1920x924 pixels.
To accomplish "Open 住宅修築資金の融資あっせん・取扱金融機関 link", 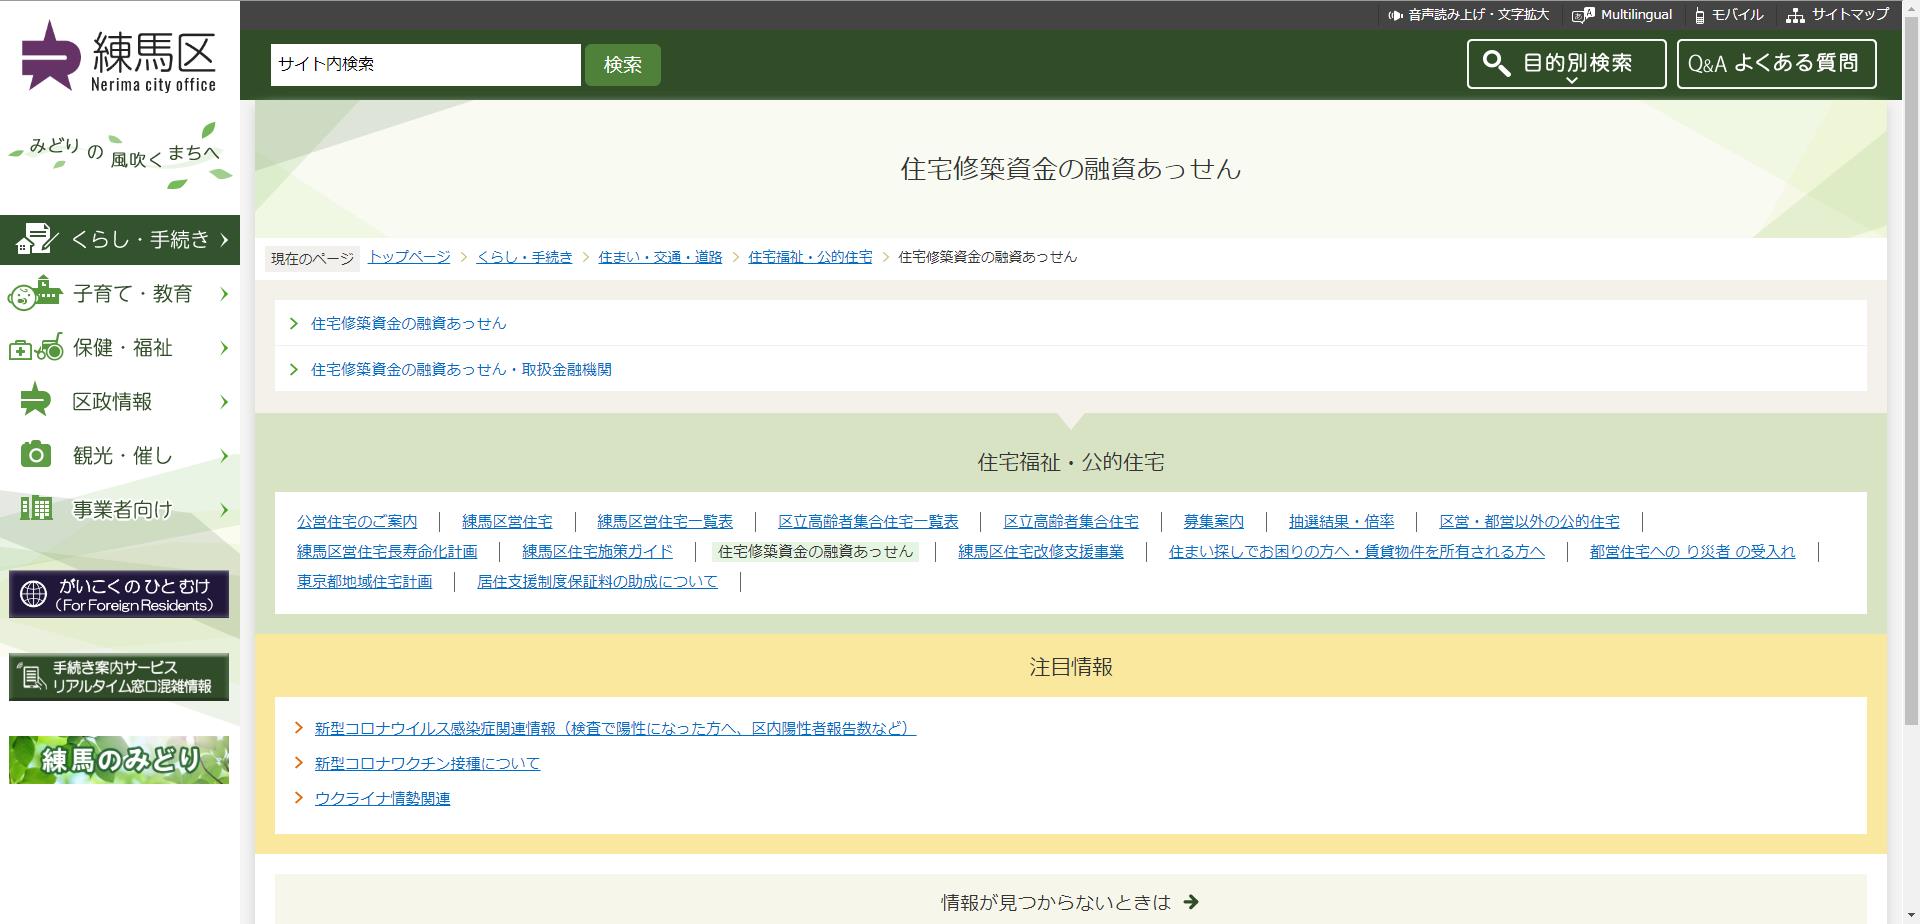I will 461,369.
